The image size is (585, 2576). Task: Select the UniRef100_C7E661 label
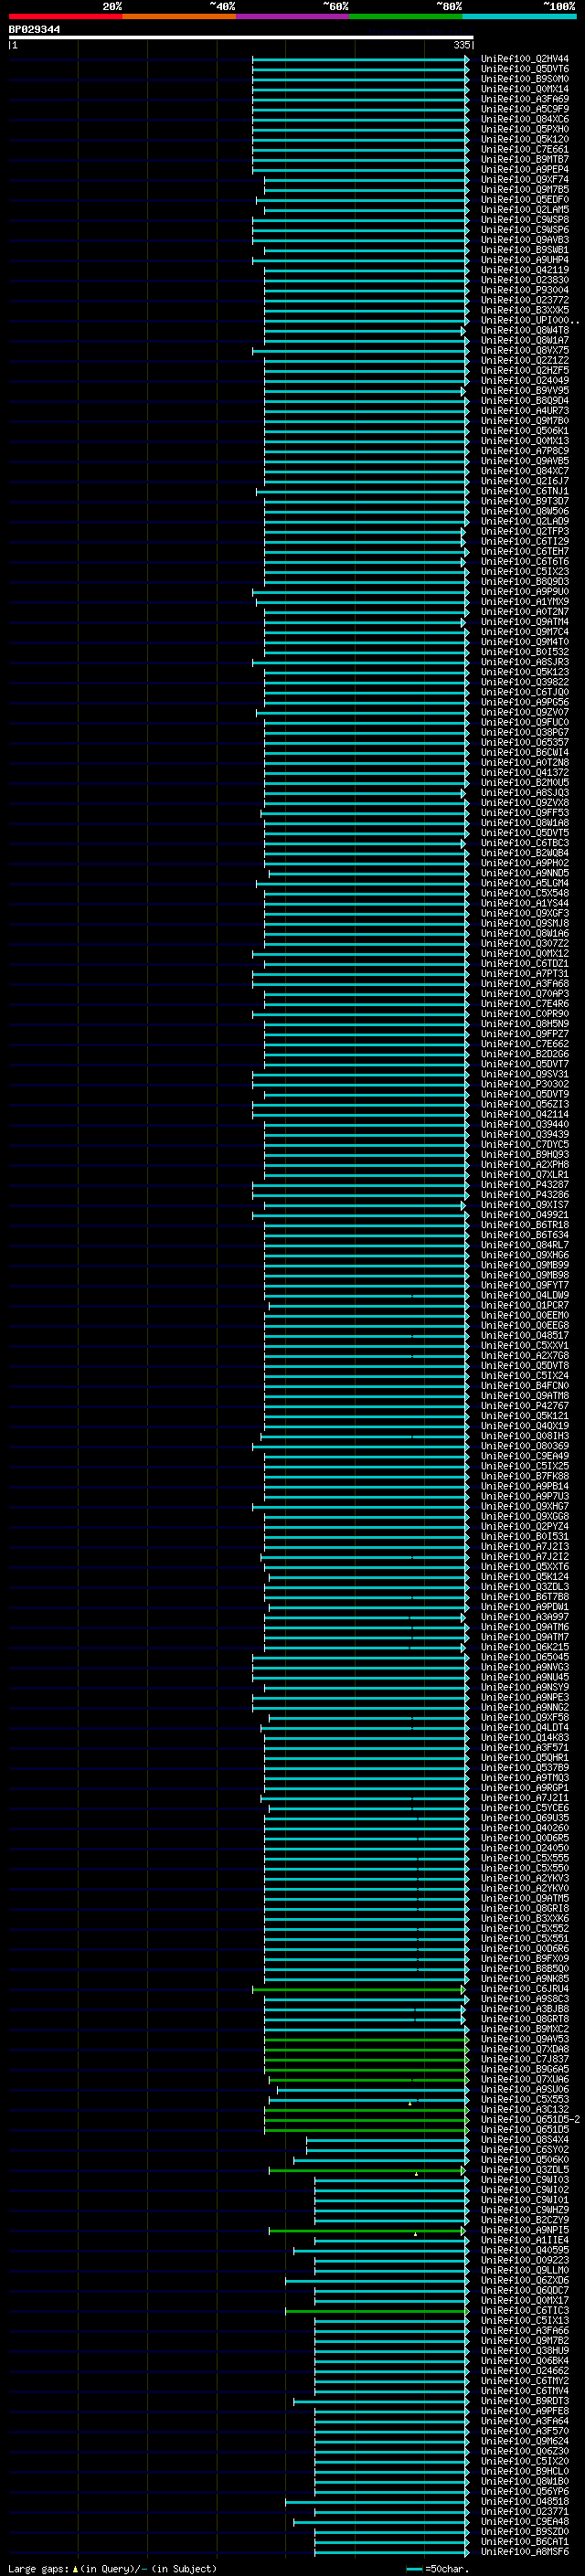pos(525,149)
